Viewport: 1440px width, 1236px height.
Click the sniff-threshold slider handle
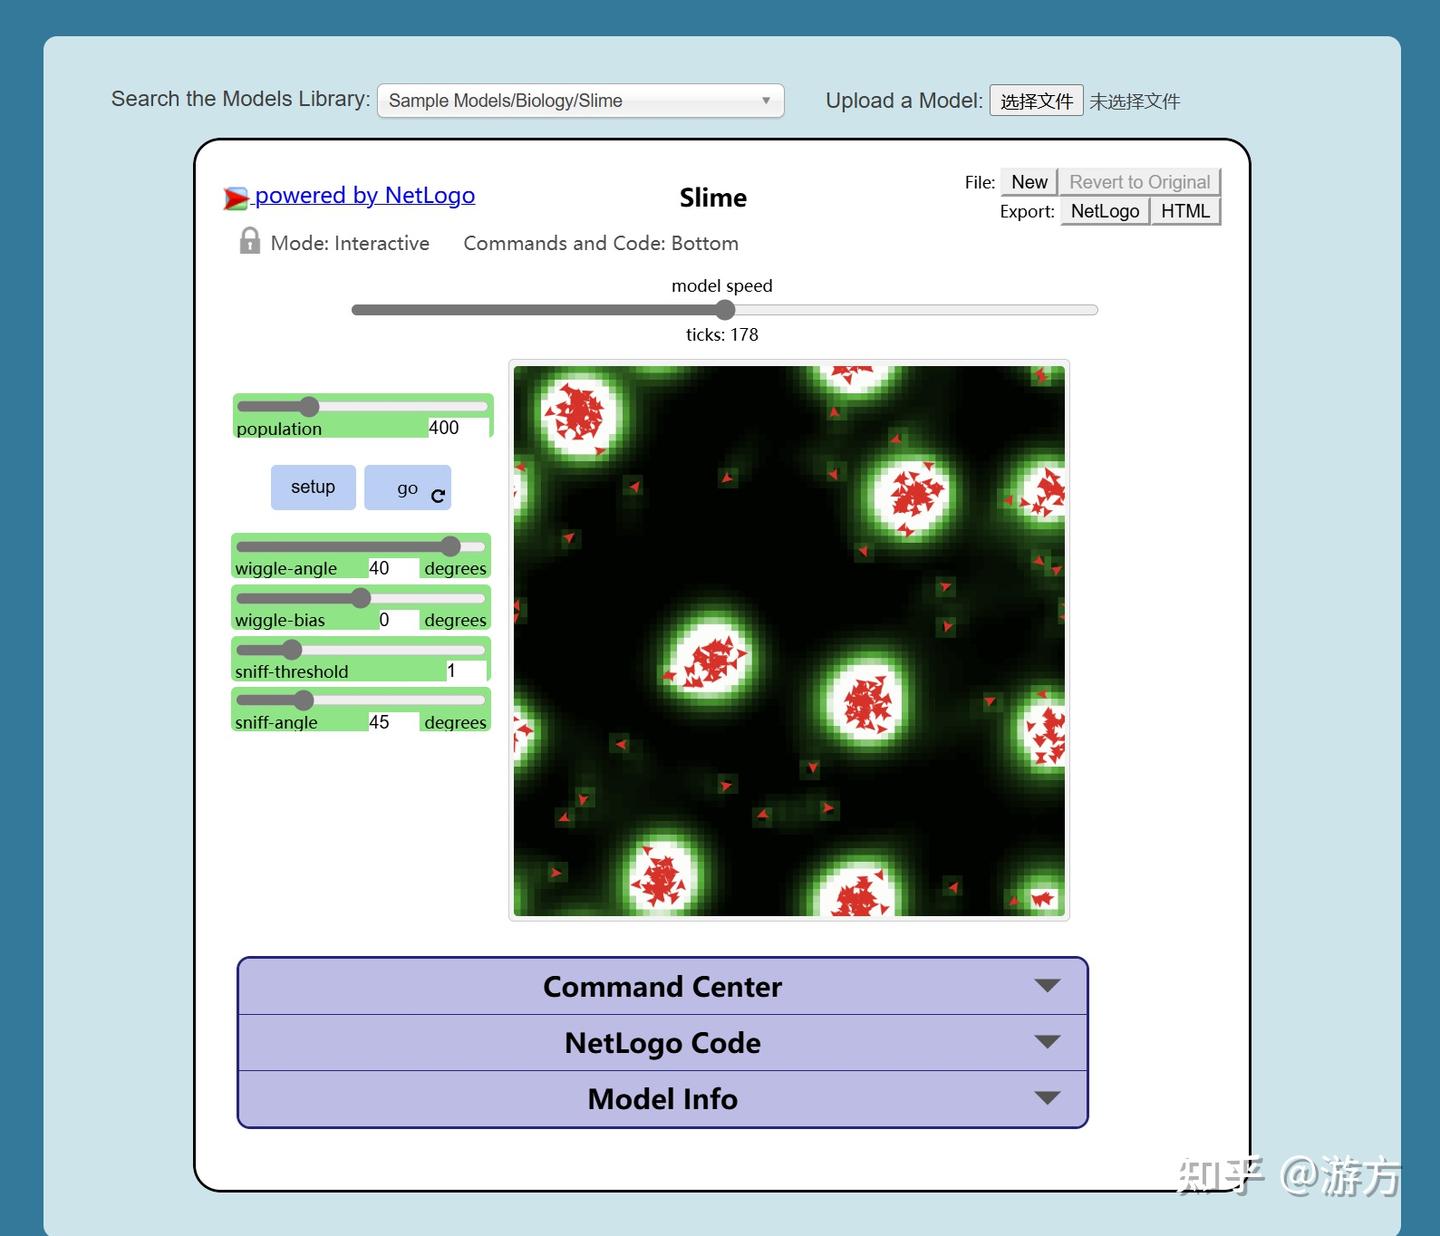[291, 650]
